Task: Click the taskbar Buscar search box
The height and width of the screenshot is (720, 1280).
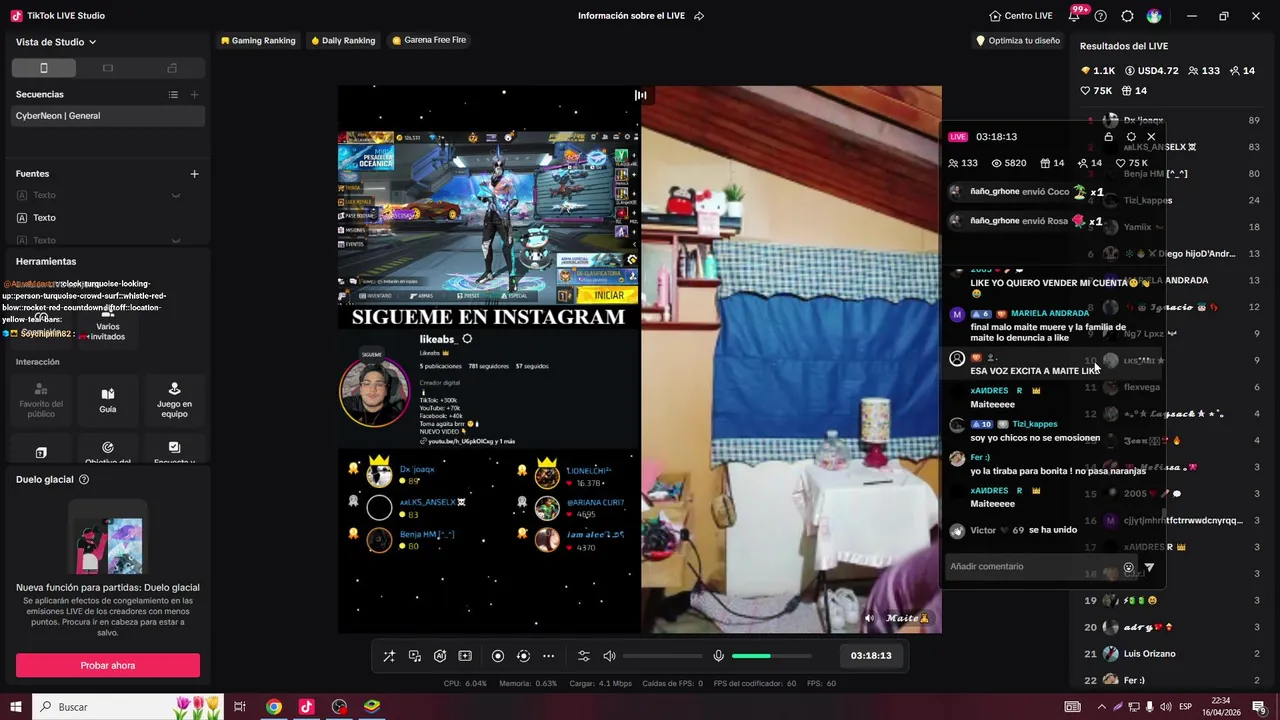Action: 130,707
